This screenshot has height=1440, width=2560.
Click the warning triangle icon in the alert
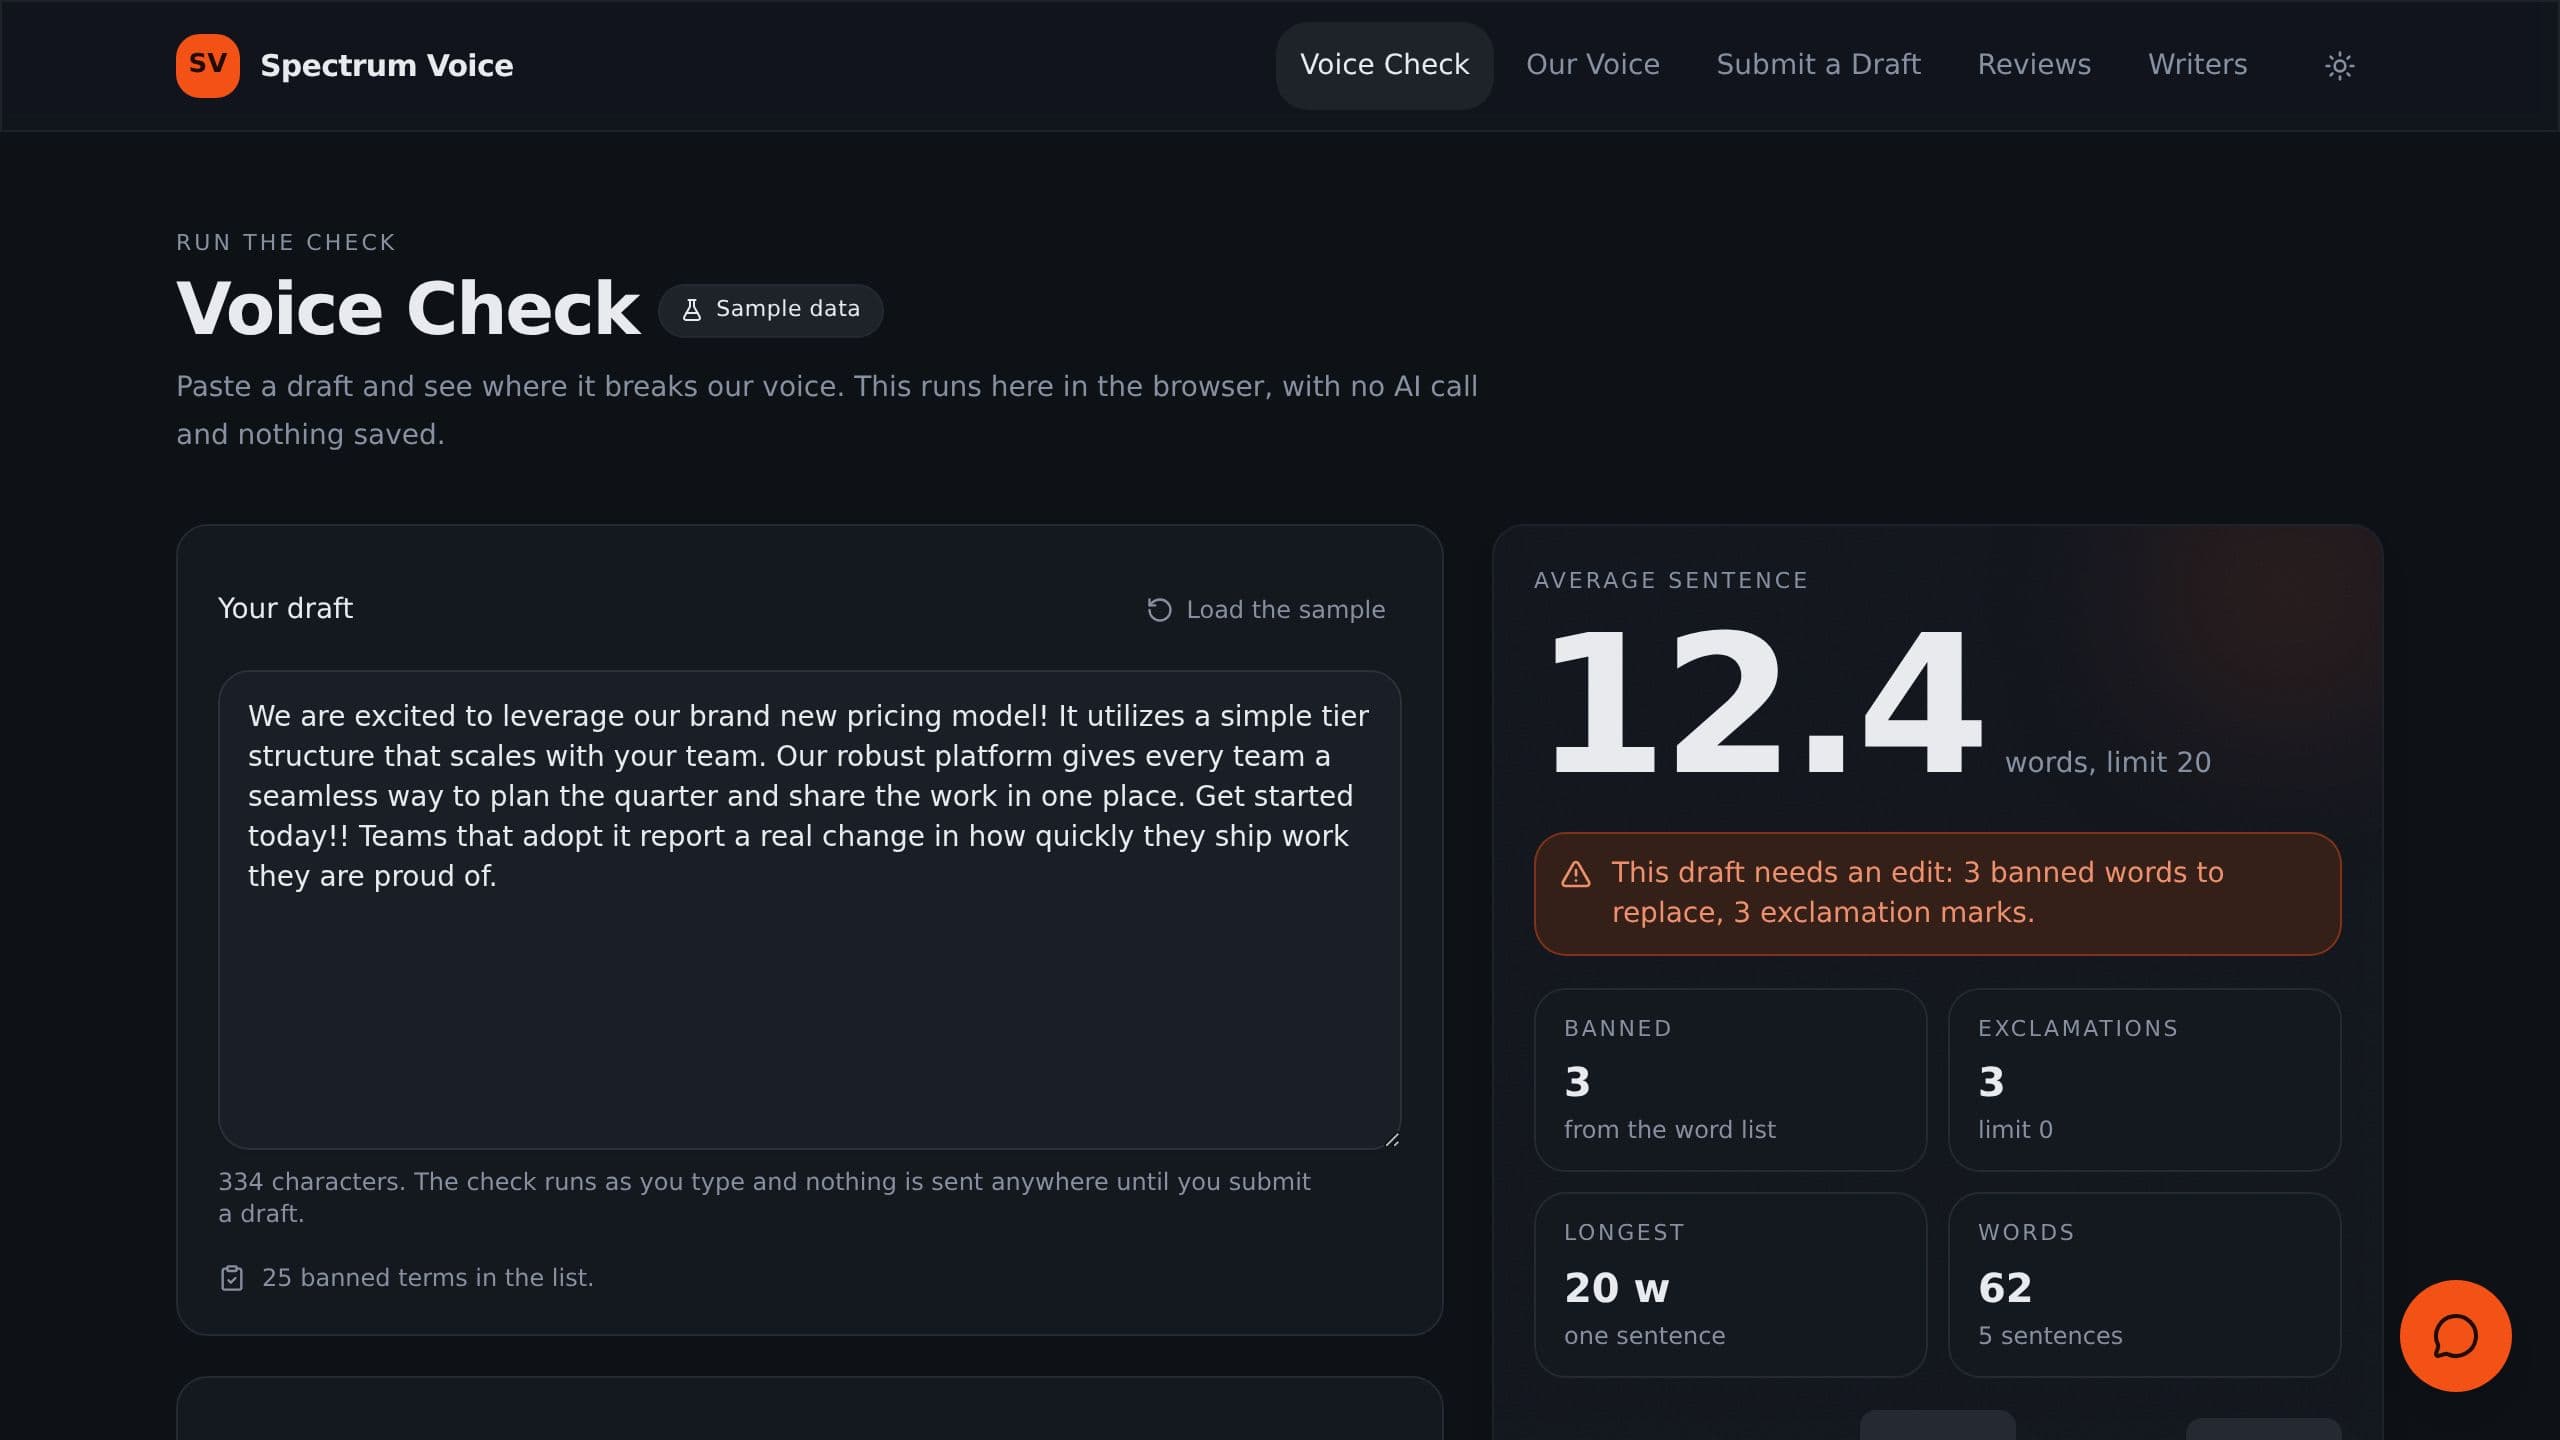(1576, 874)
